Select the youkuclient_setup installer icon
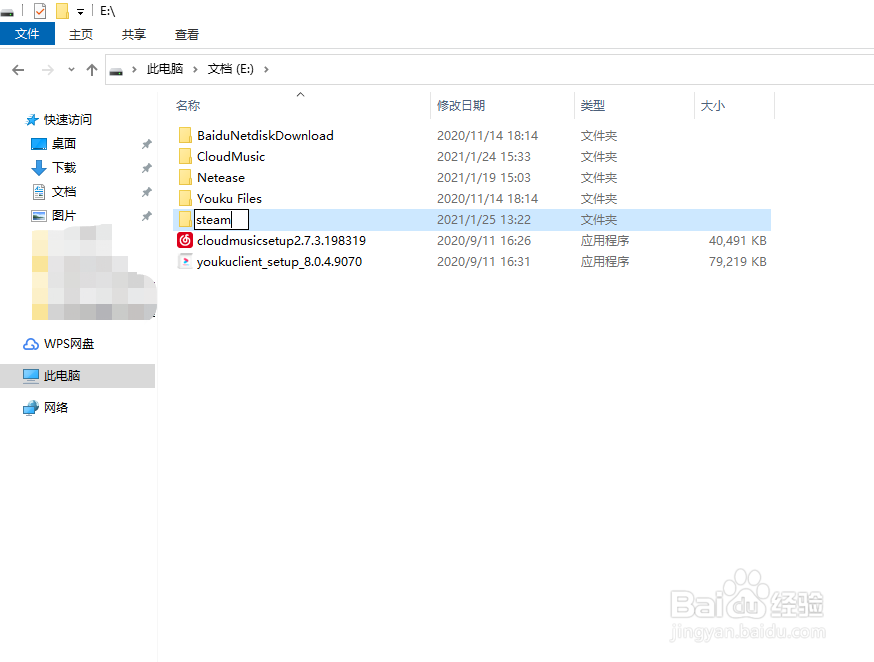 [185, 261]
